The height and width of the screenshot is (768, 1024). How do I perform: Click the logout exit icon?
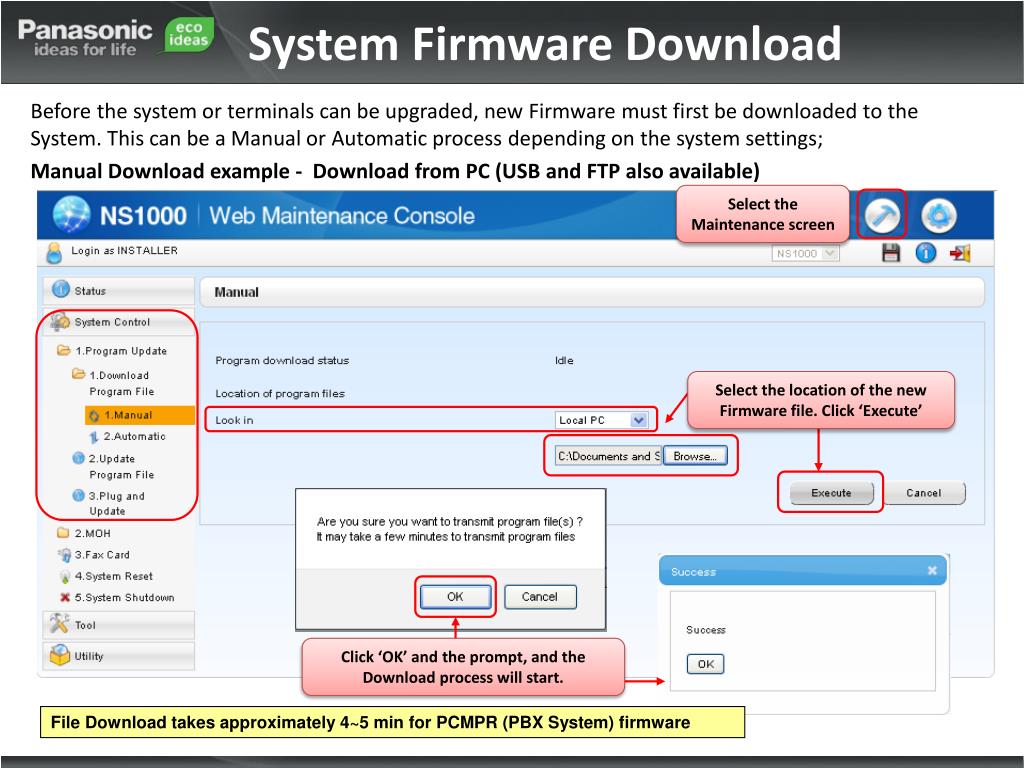(x=960, y=253)
